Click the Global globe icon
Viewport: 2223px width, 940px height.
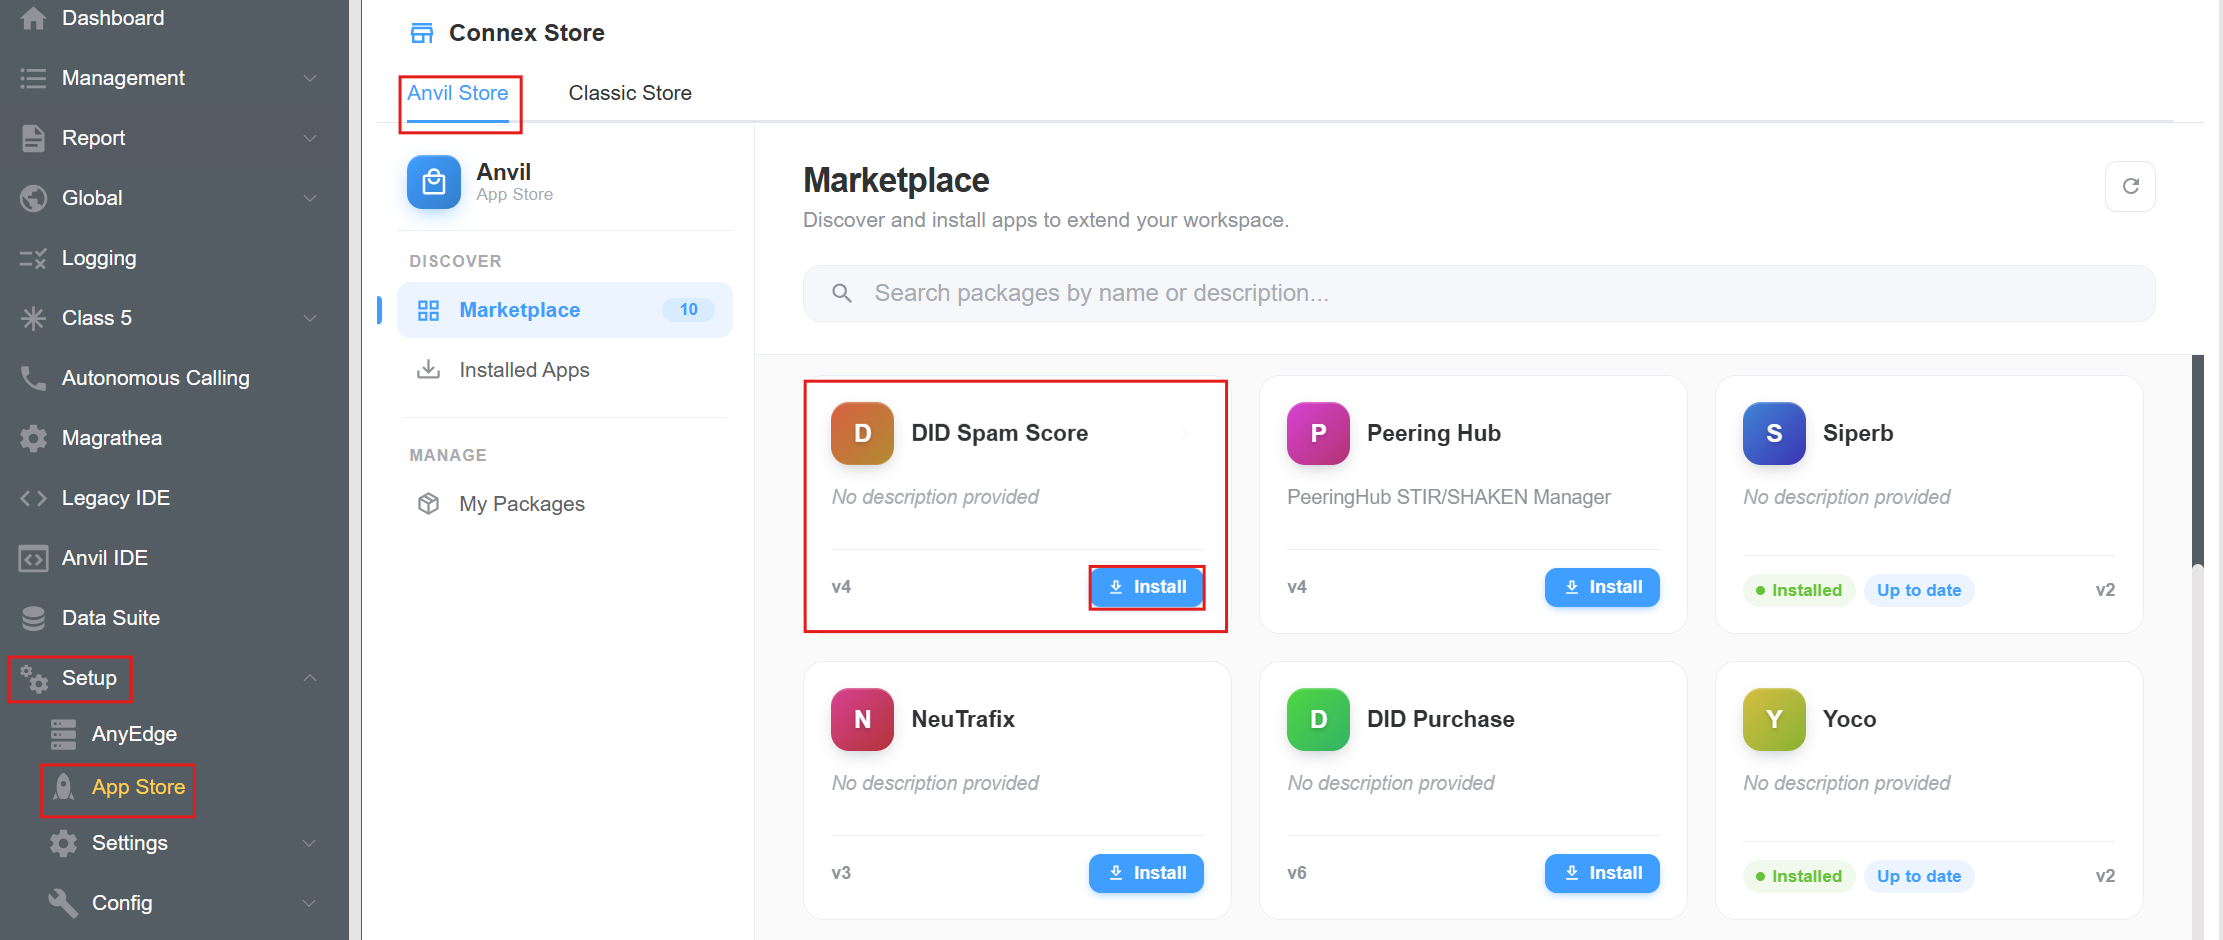pos(33,198)
